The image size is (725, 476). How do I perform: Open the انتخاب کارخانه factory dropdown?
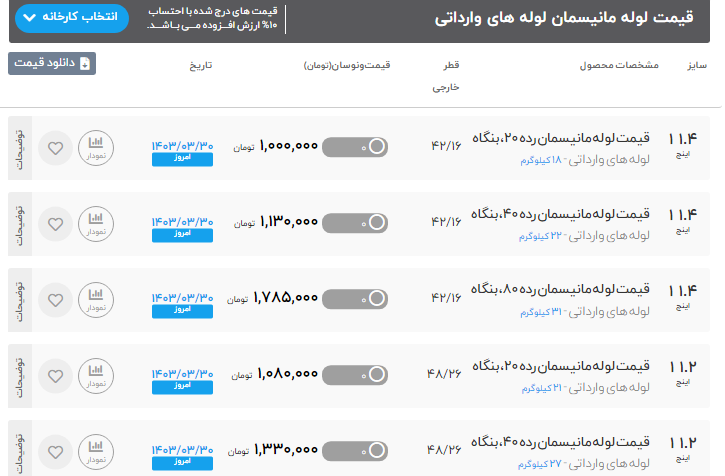[72, 19]
